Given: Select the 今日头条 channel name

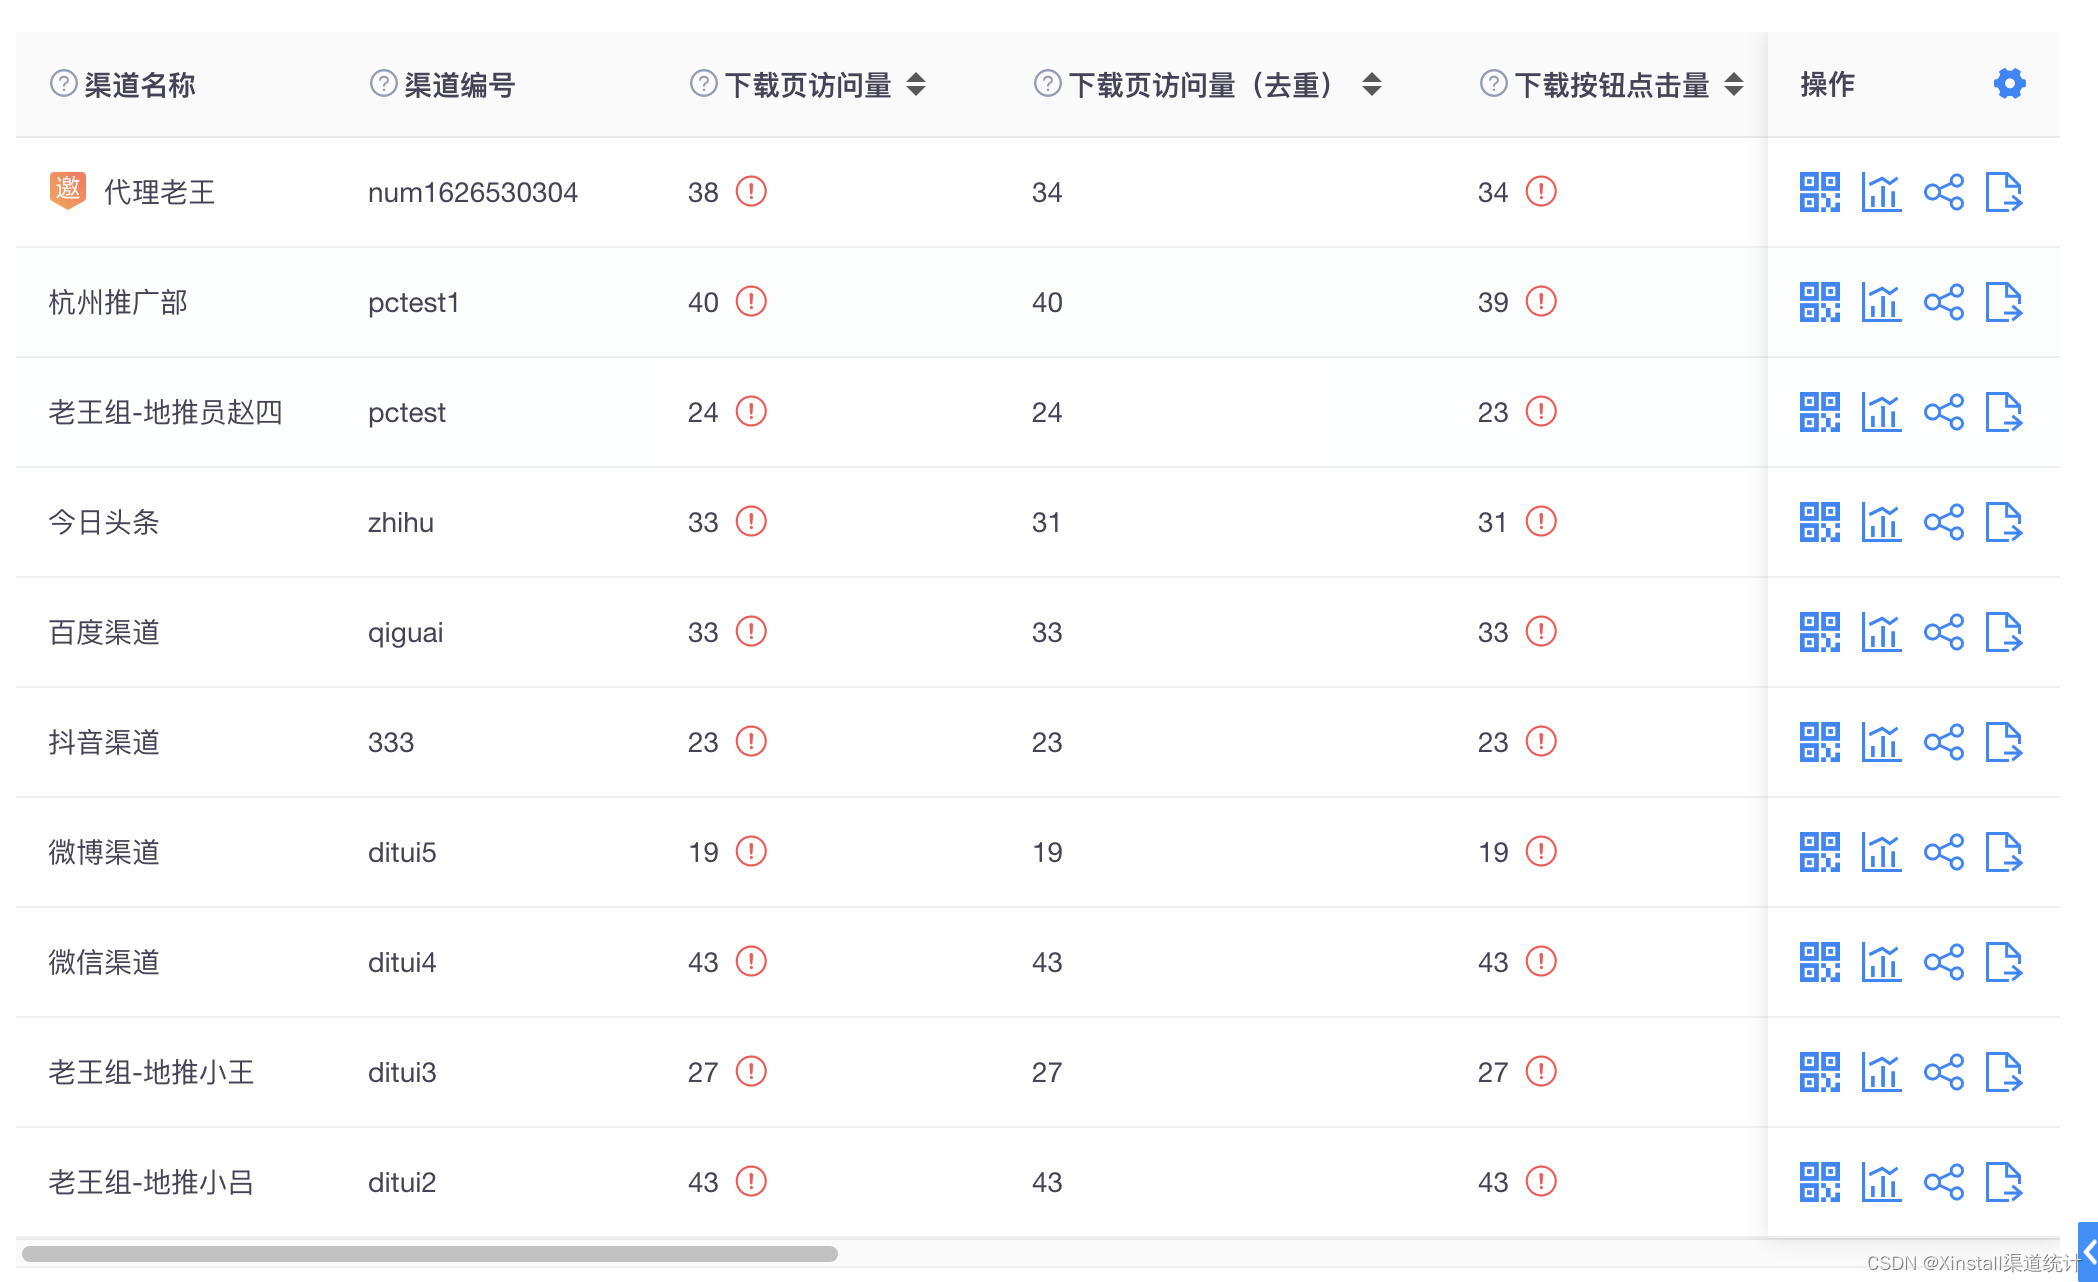Looking at the screenshot, I should point(104,522).
